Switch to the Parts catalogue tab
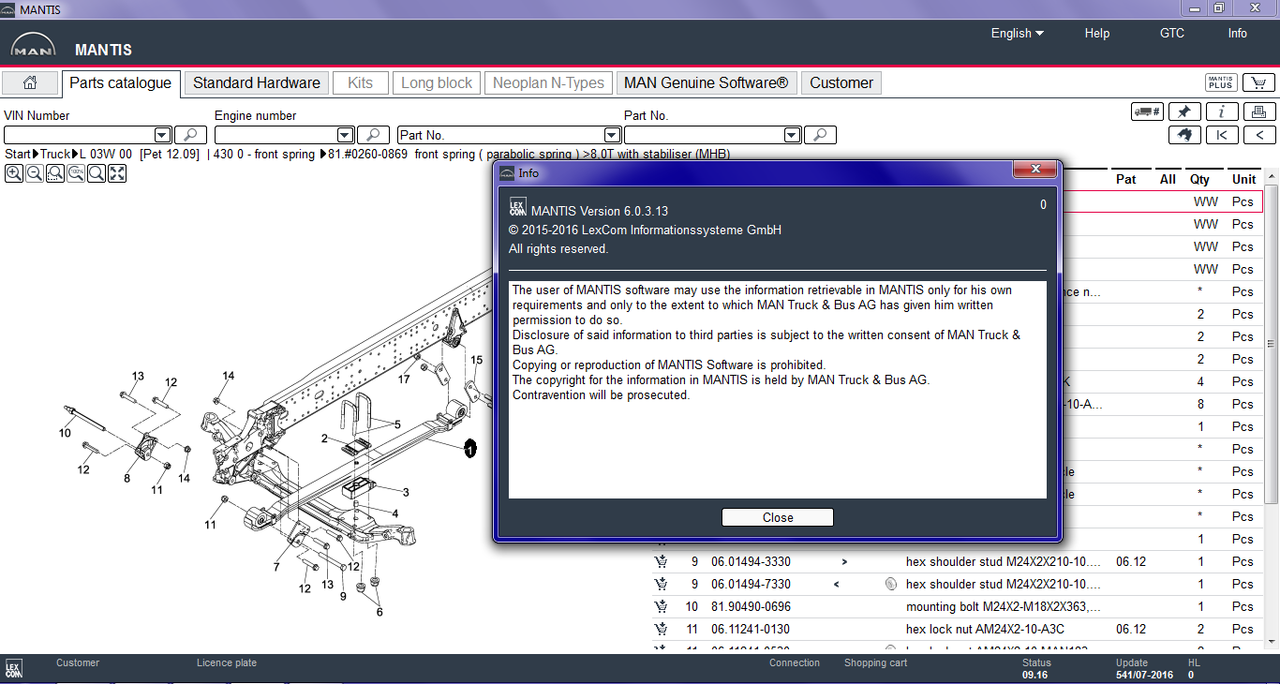 coord(121,83)
